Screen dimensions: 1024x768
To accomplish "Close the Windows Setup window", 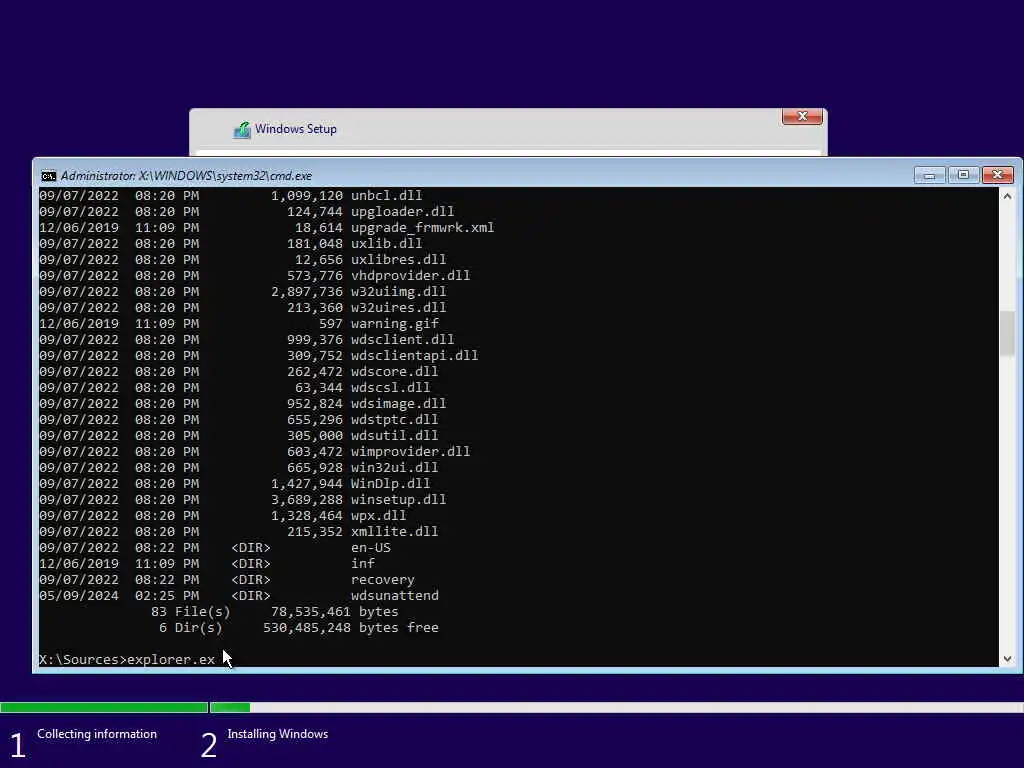I will (802, 116).
